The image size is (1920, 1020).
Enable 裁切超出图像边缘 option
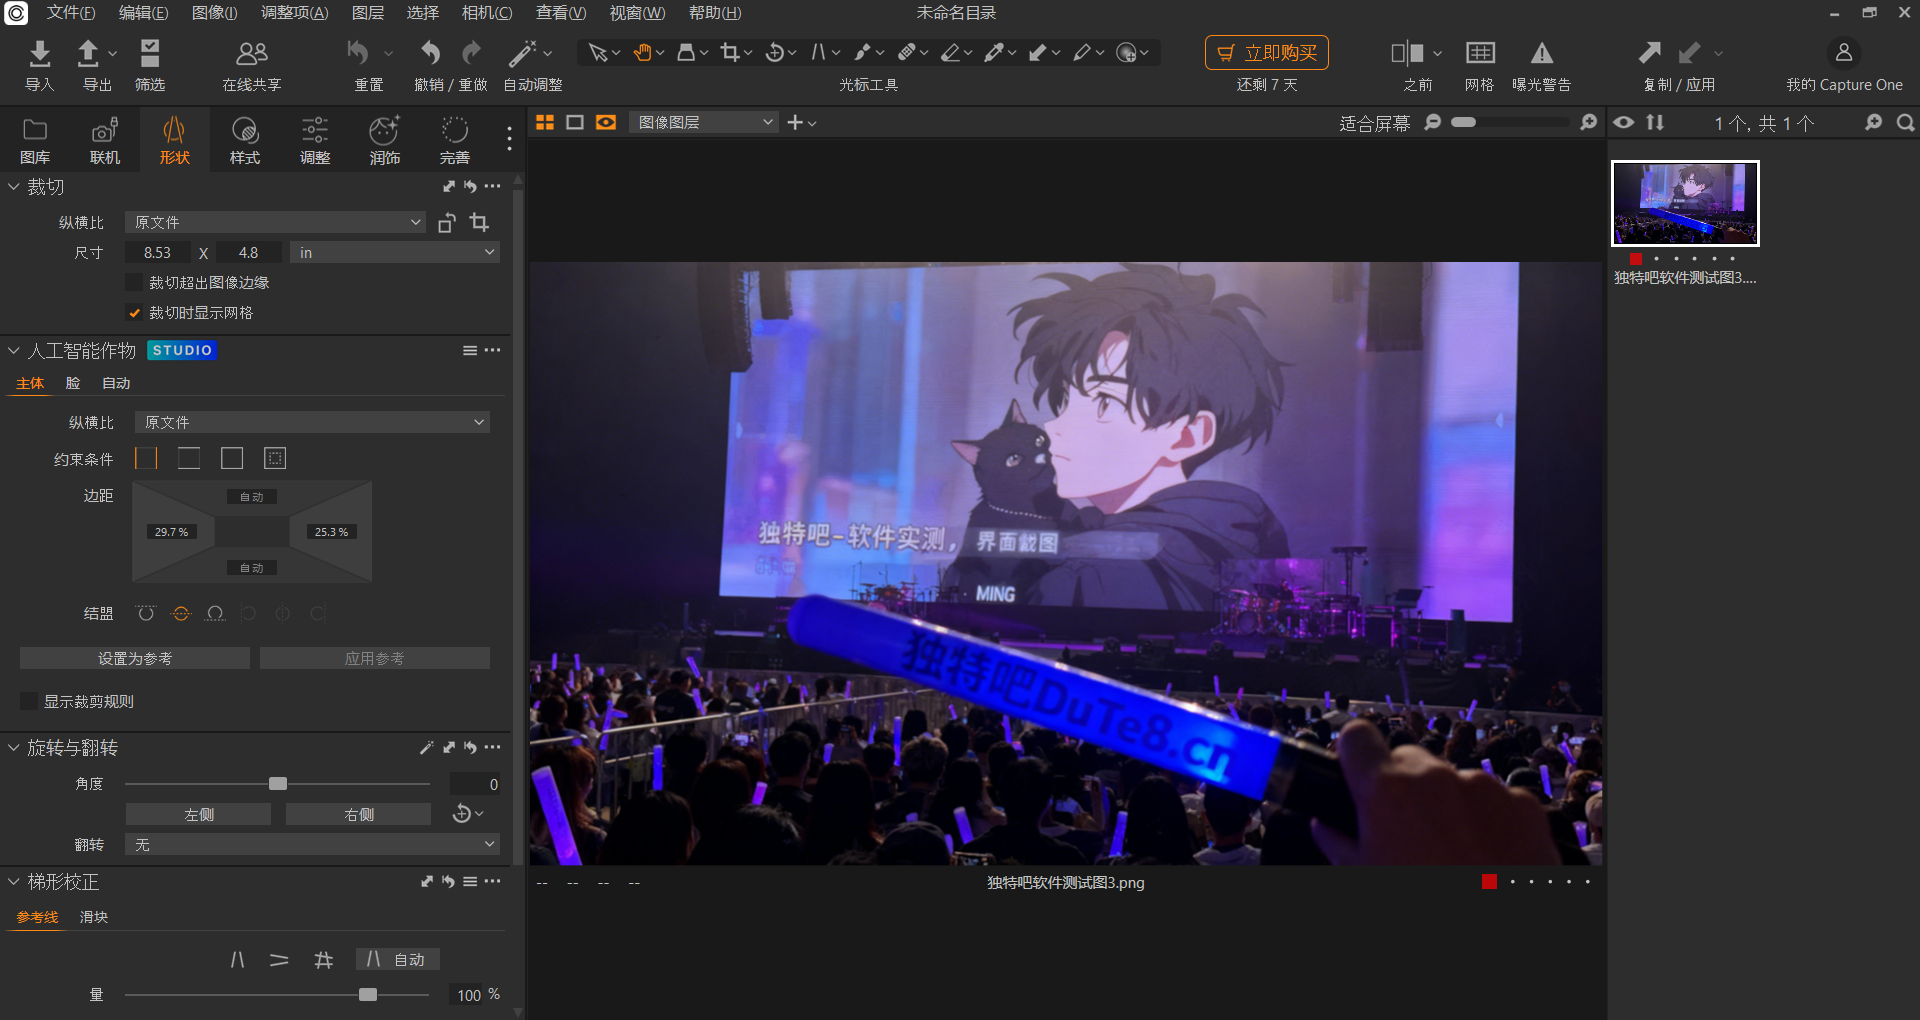click(x=135, y=282)
